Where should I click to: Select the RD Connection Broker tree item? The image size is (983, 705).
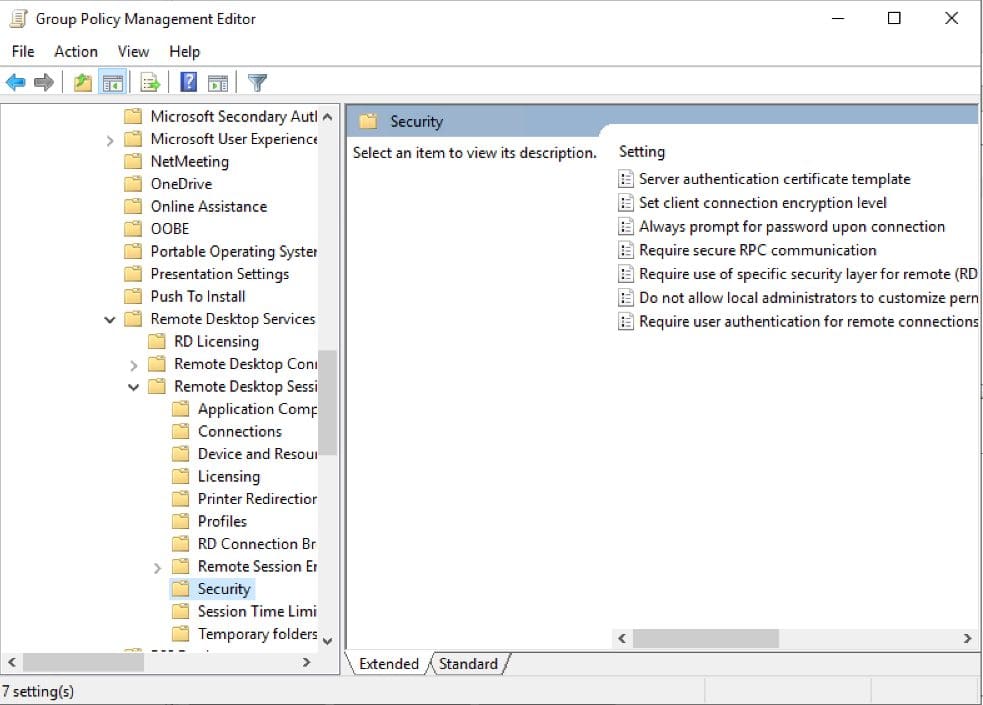click(x=256, y=544)
